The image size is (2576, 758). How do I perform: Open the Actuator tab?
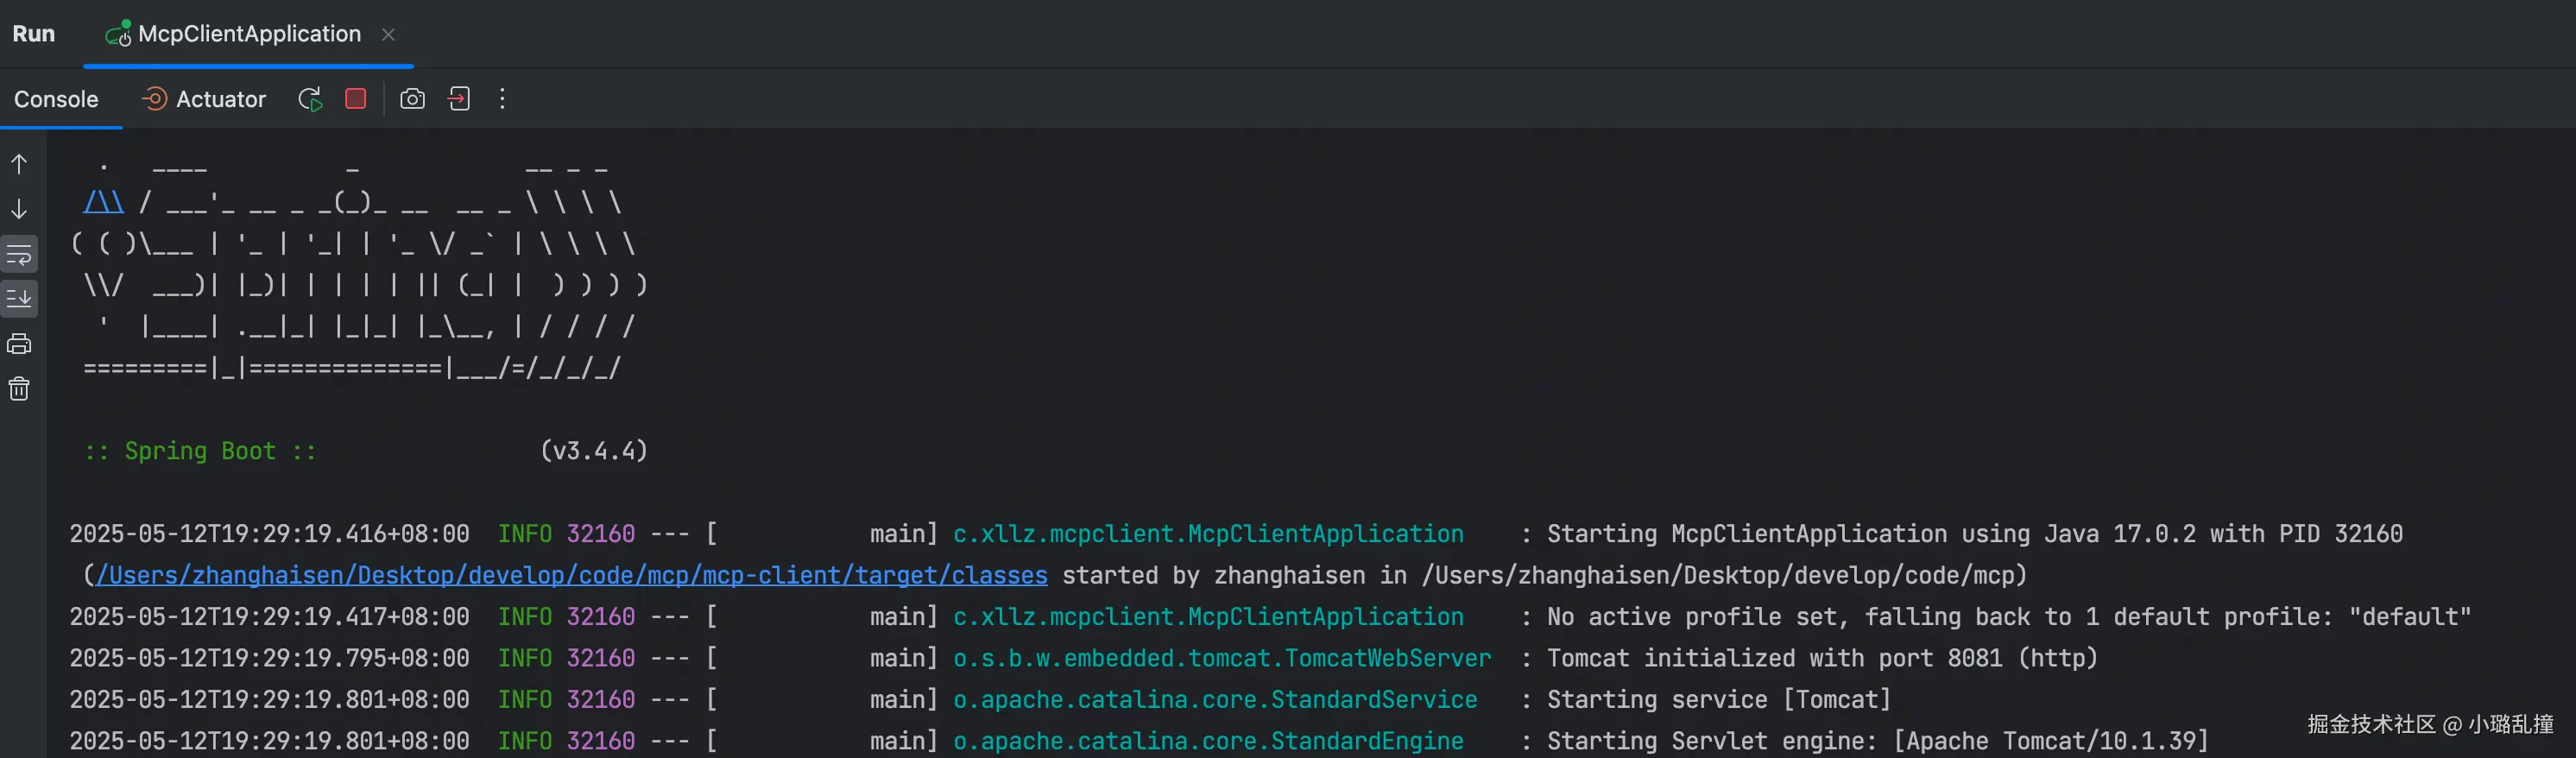(x=204, y=99)
